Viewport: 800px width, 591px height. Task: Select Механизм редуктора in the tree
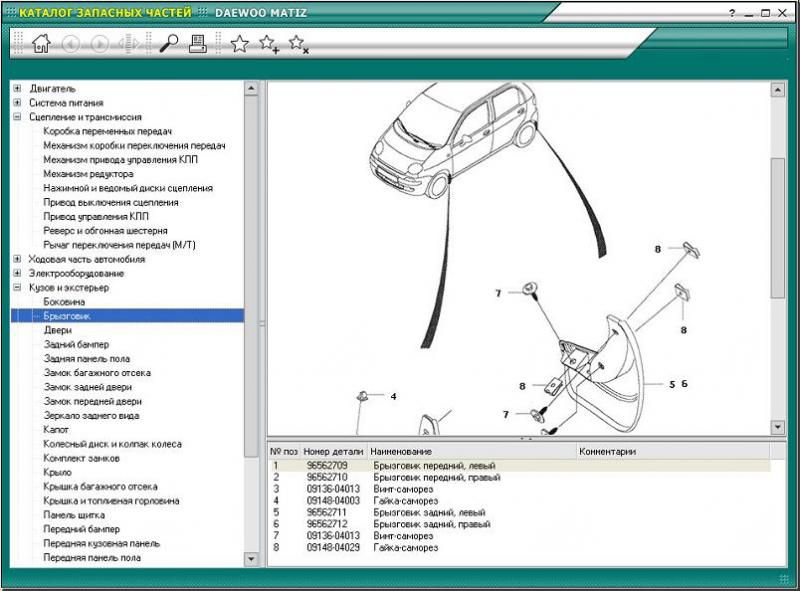pos(88,173)
